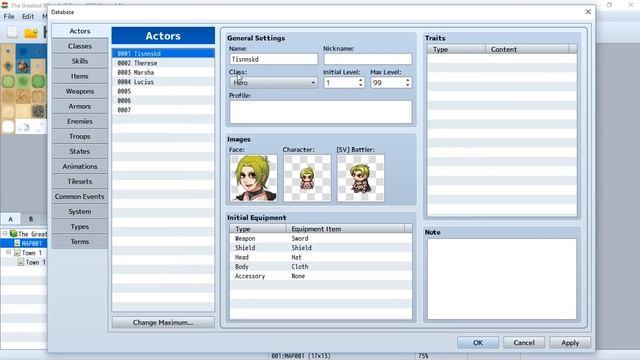
Task: Edit the actor Name field
Action: (x=273, y=59)
